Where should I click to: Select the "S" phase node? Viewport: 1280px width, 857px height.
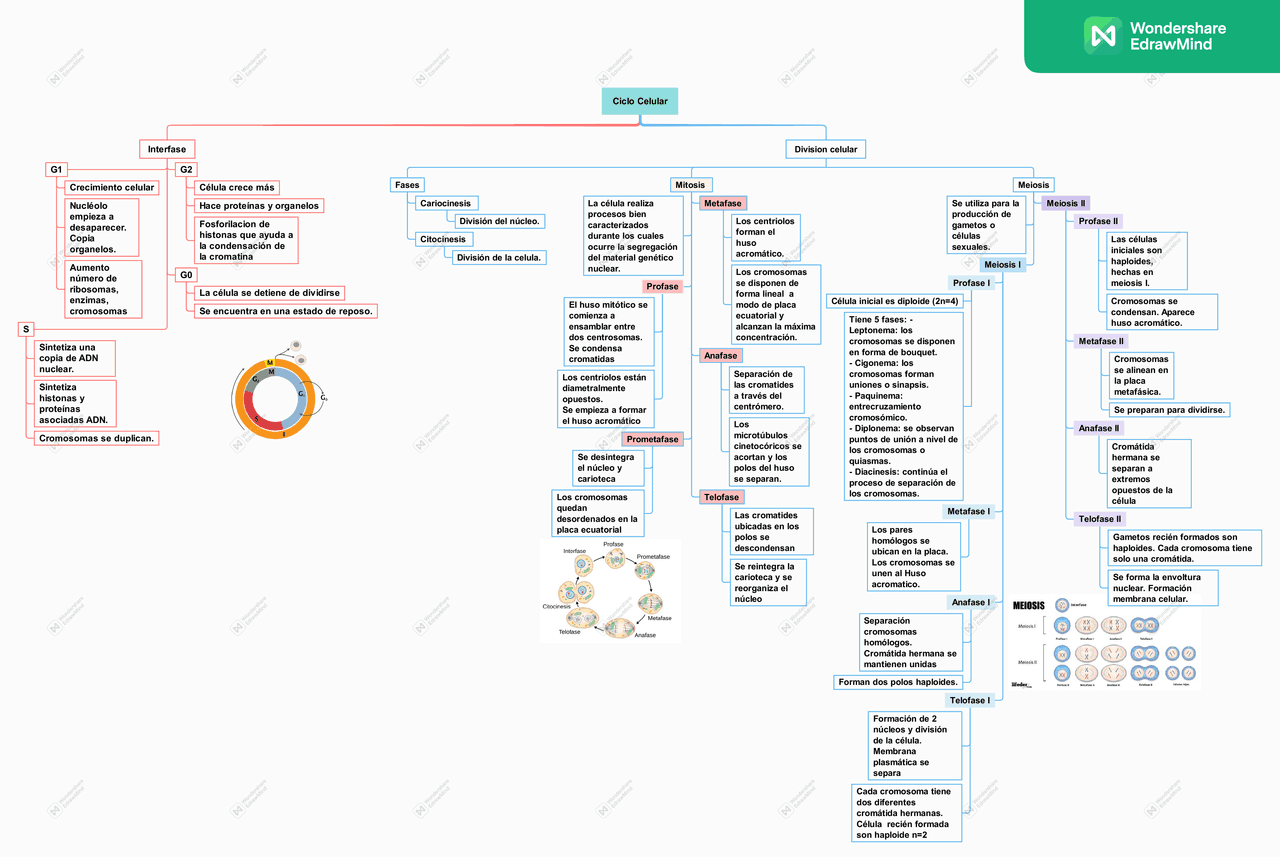tap(26, 329)
